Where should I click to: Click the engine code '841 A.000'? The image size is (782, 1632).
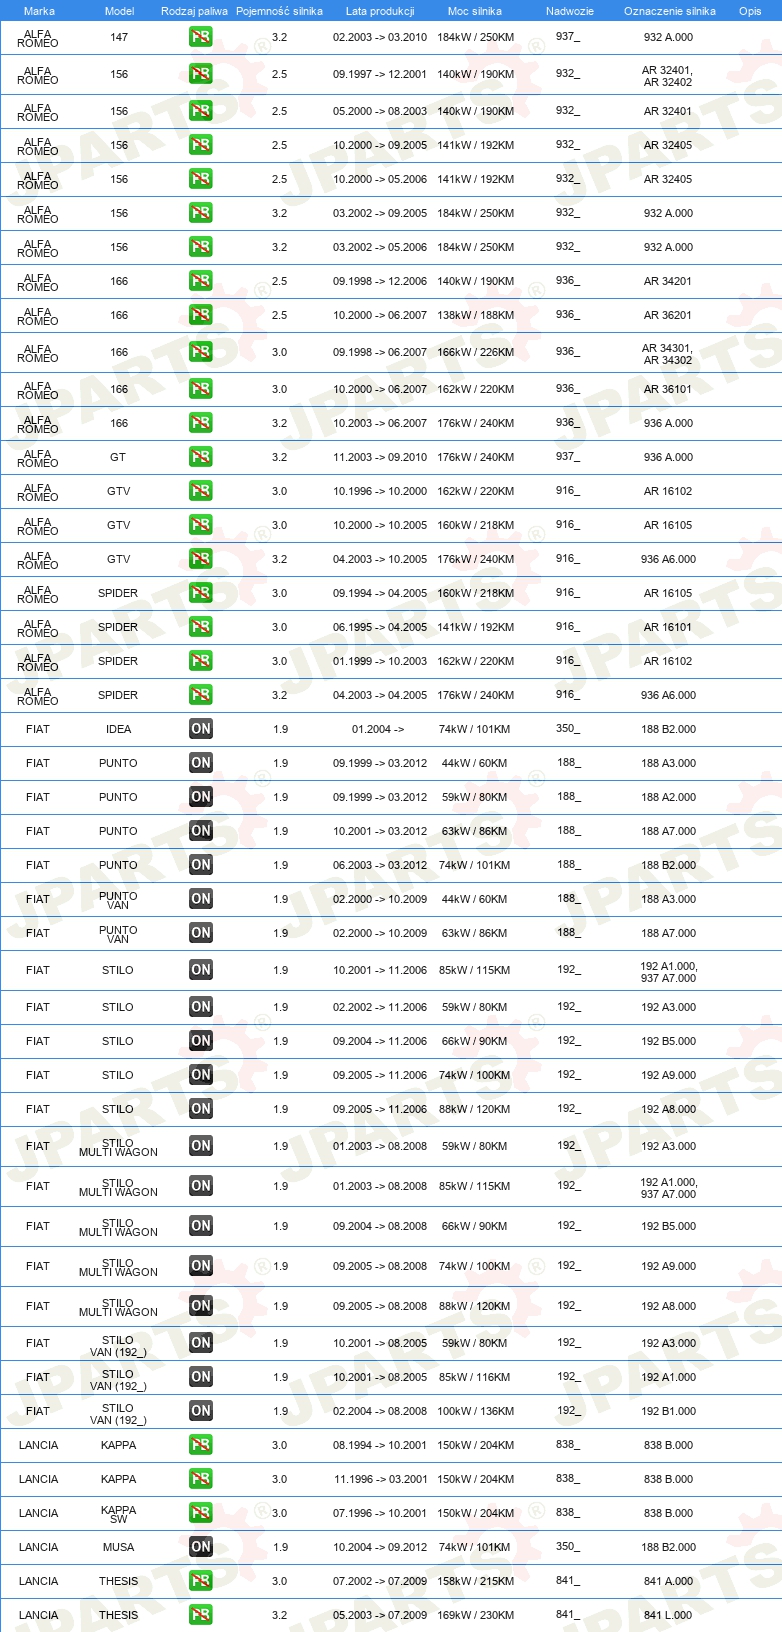pos(668,1581)
